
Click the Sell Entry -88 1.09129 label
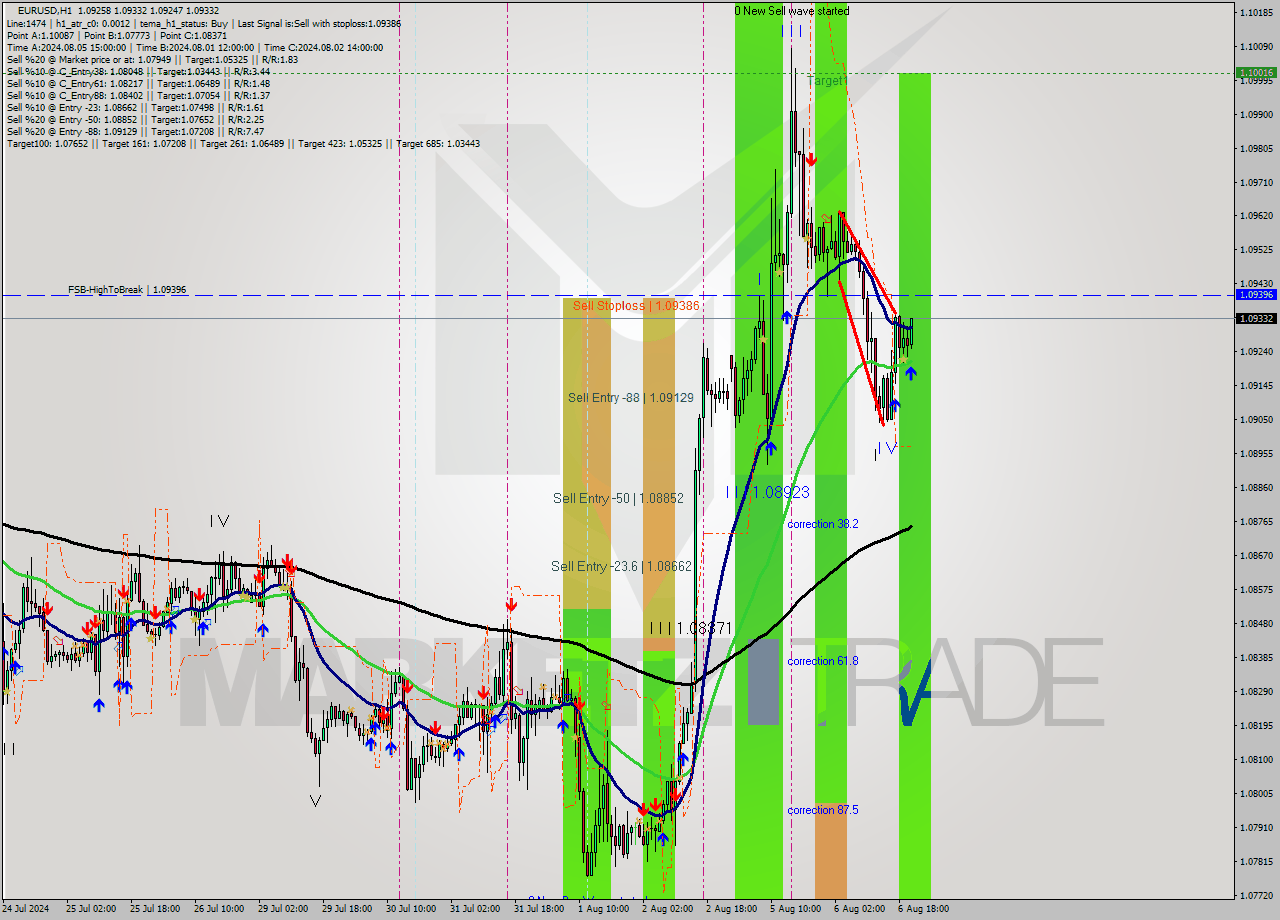pyautogui.click(x=631, y=397)
